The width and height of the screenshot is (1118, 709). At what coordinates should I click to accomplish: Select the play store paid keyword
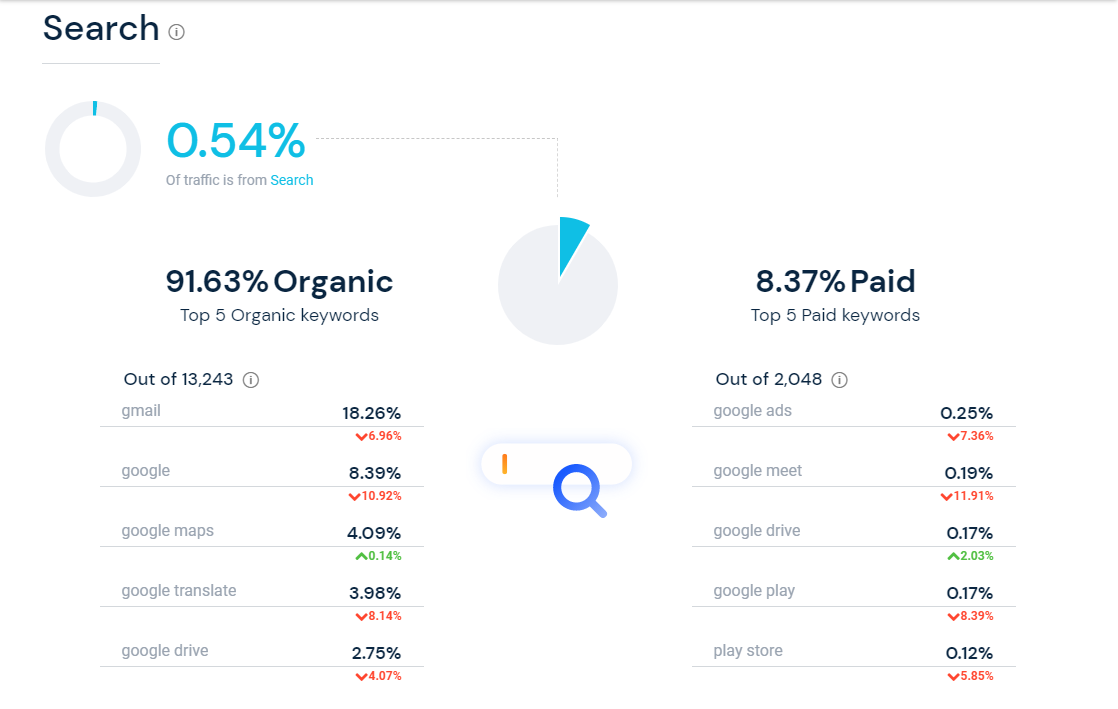click(748, 651)
